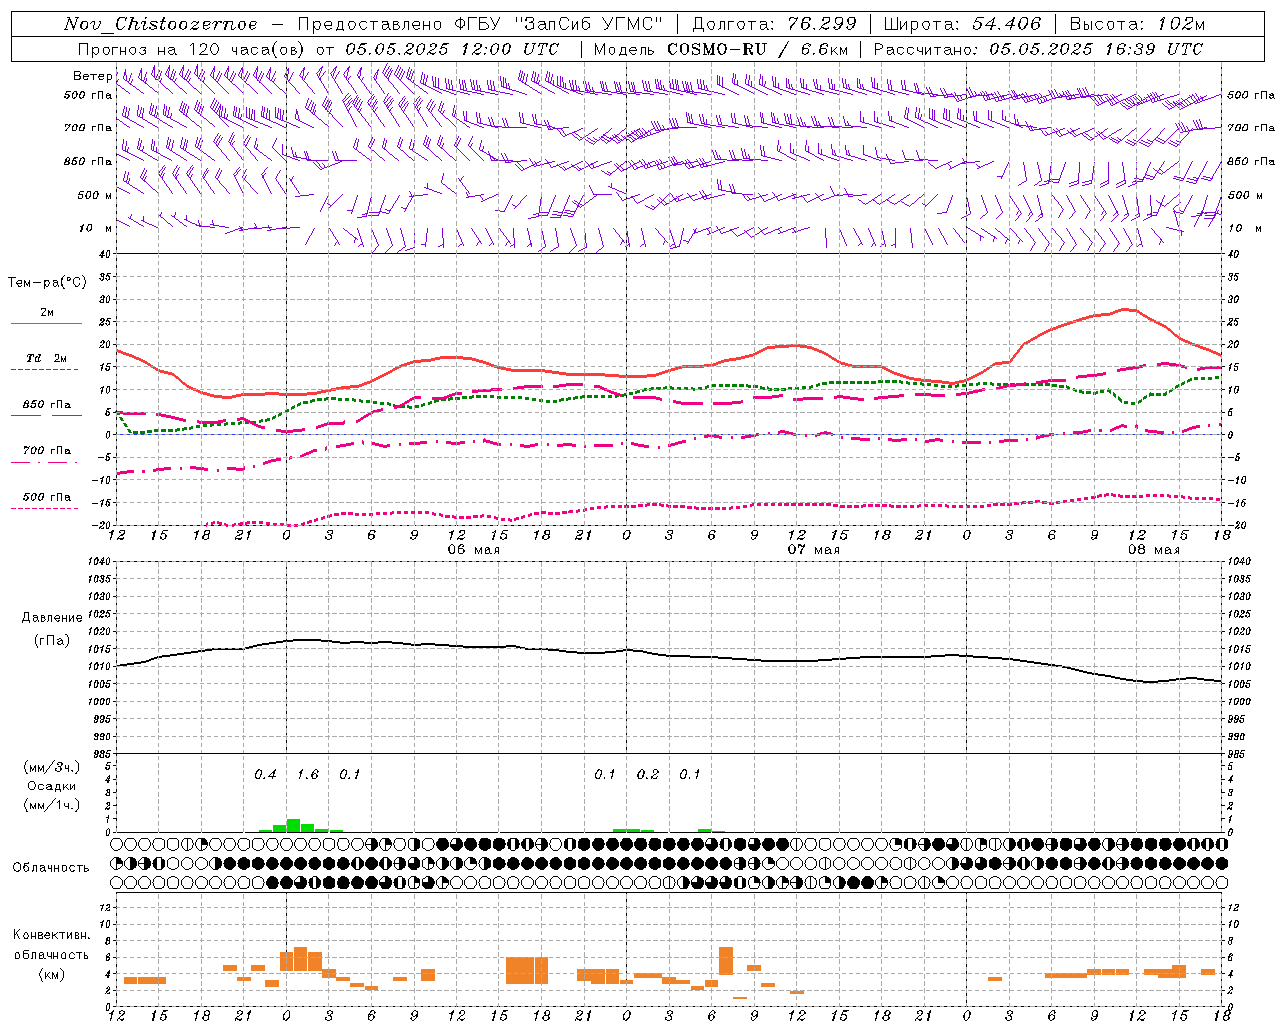Screen dimensions: 1280x1024
Task: Click the 0.4 precipitation value
Action: click(265, 775)
